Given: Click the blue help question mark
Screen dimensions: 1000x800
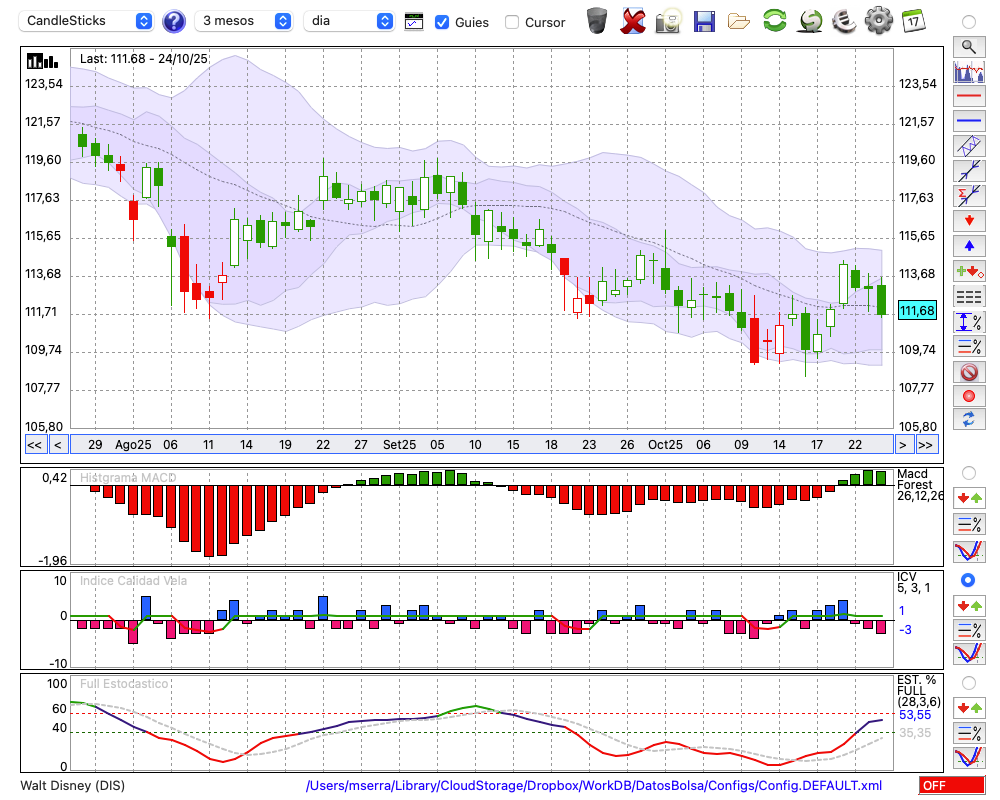Looking at the screenshot, I should pyautogui.click(x=174, y=21).
